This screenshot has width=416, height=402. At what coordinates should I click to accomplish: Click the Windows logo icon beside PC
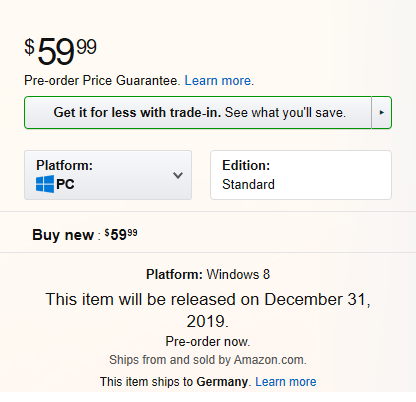coord(45,184)
